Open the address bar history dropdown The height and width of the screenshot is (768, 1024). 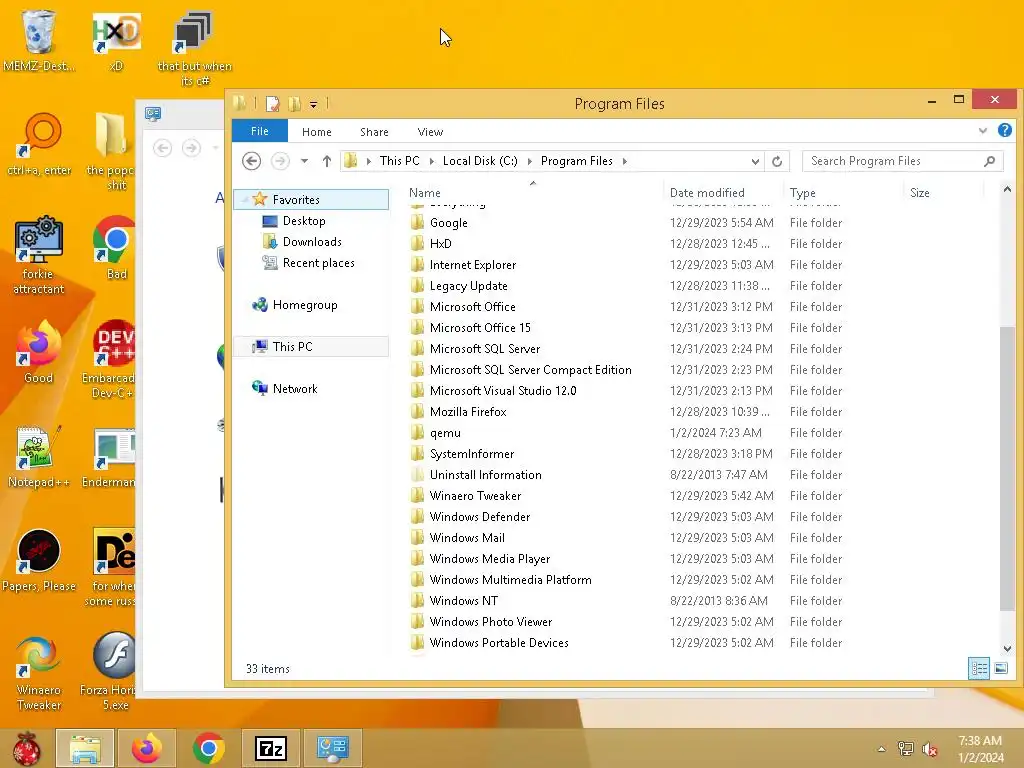755,161
